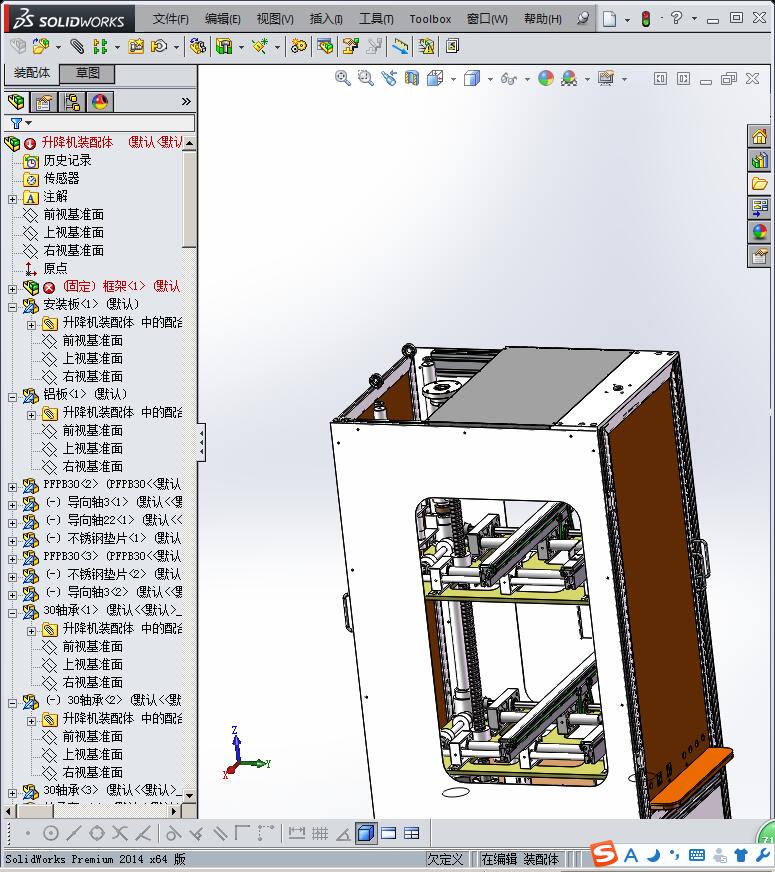Click the Apply Scene icon
Viewport: 775px width, 872px height.
coord(569,78)
